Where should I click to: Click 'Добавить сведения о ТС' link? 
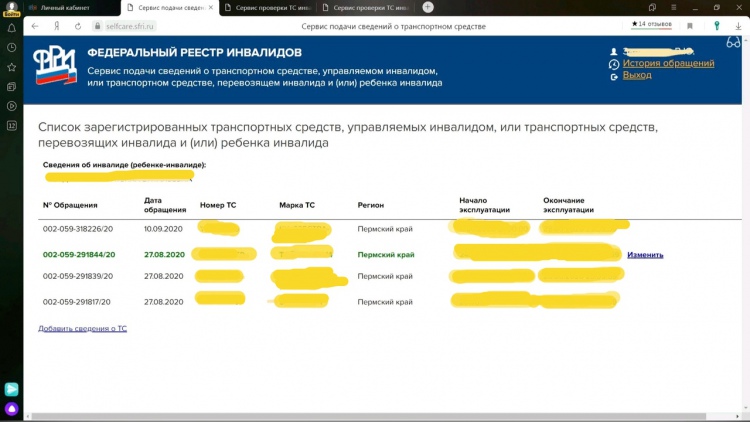pos(82,328)
